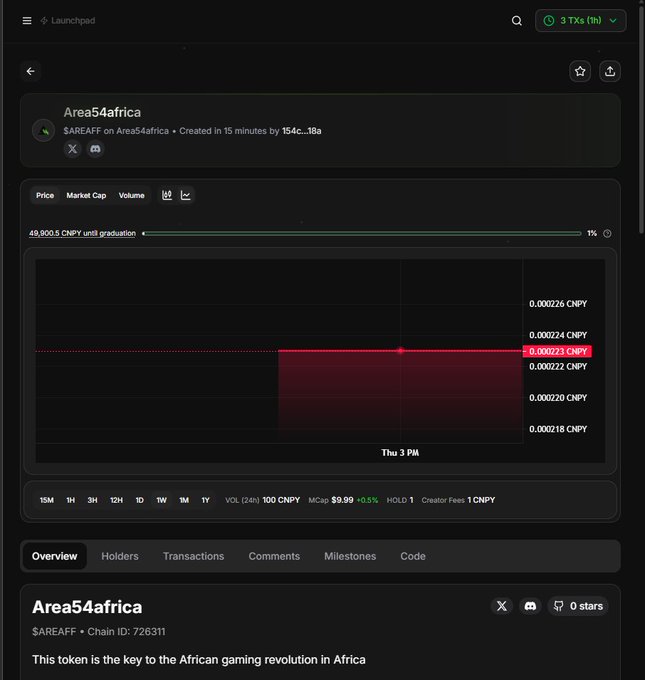
Task: Favorite the token with the star icon
Action: (x=580, y=71)
